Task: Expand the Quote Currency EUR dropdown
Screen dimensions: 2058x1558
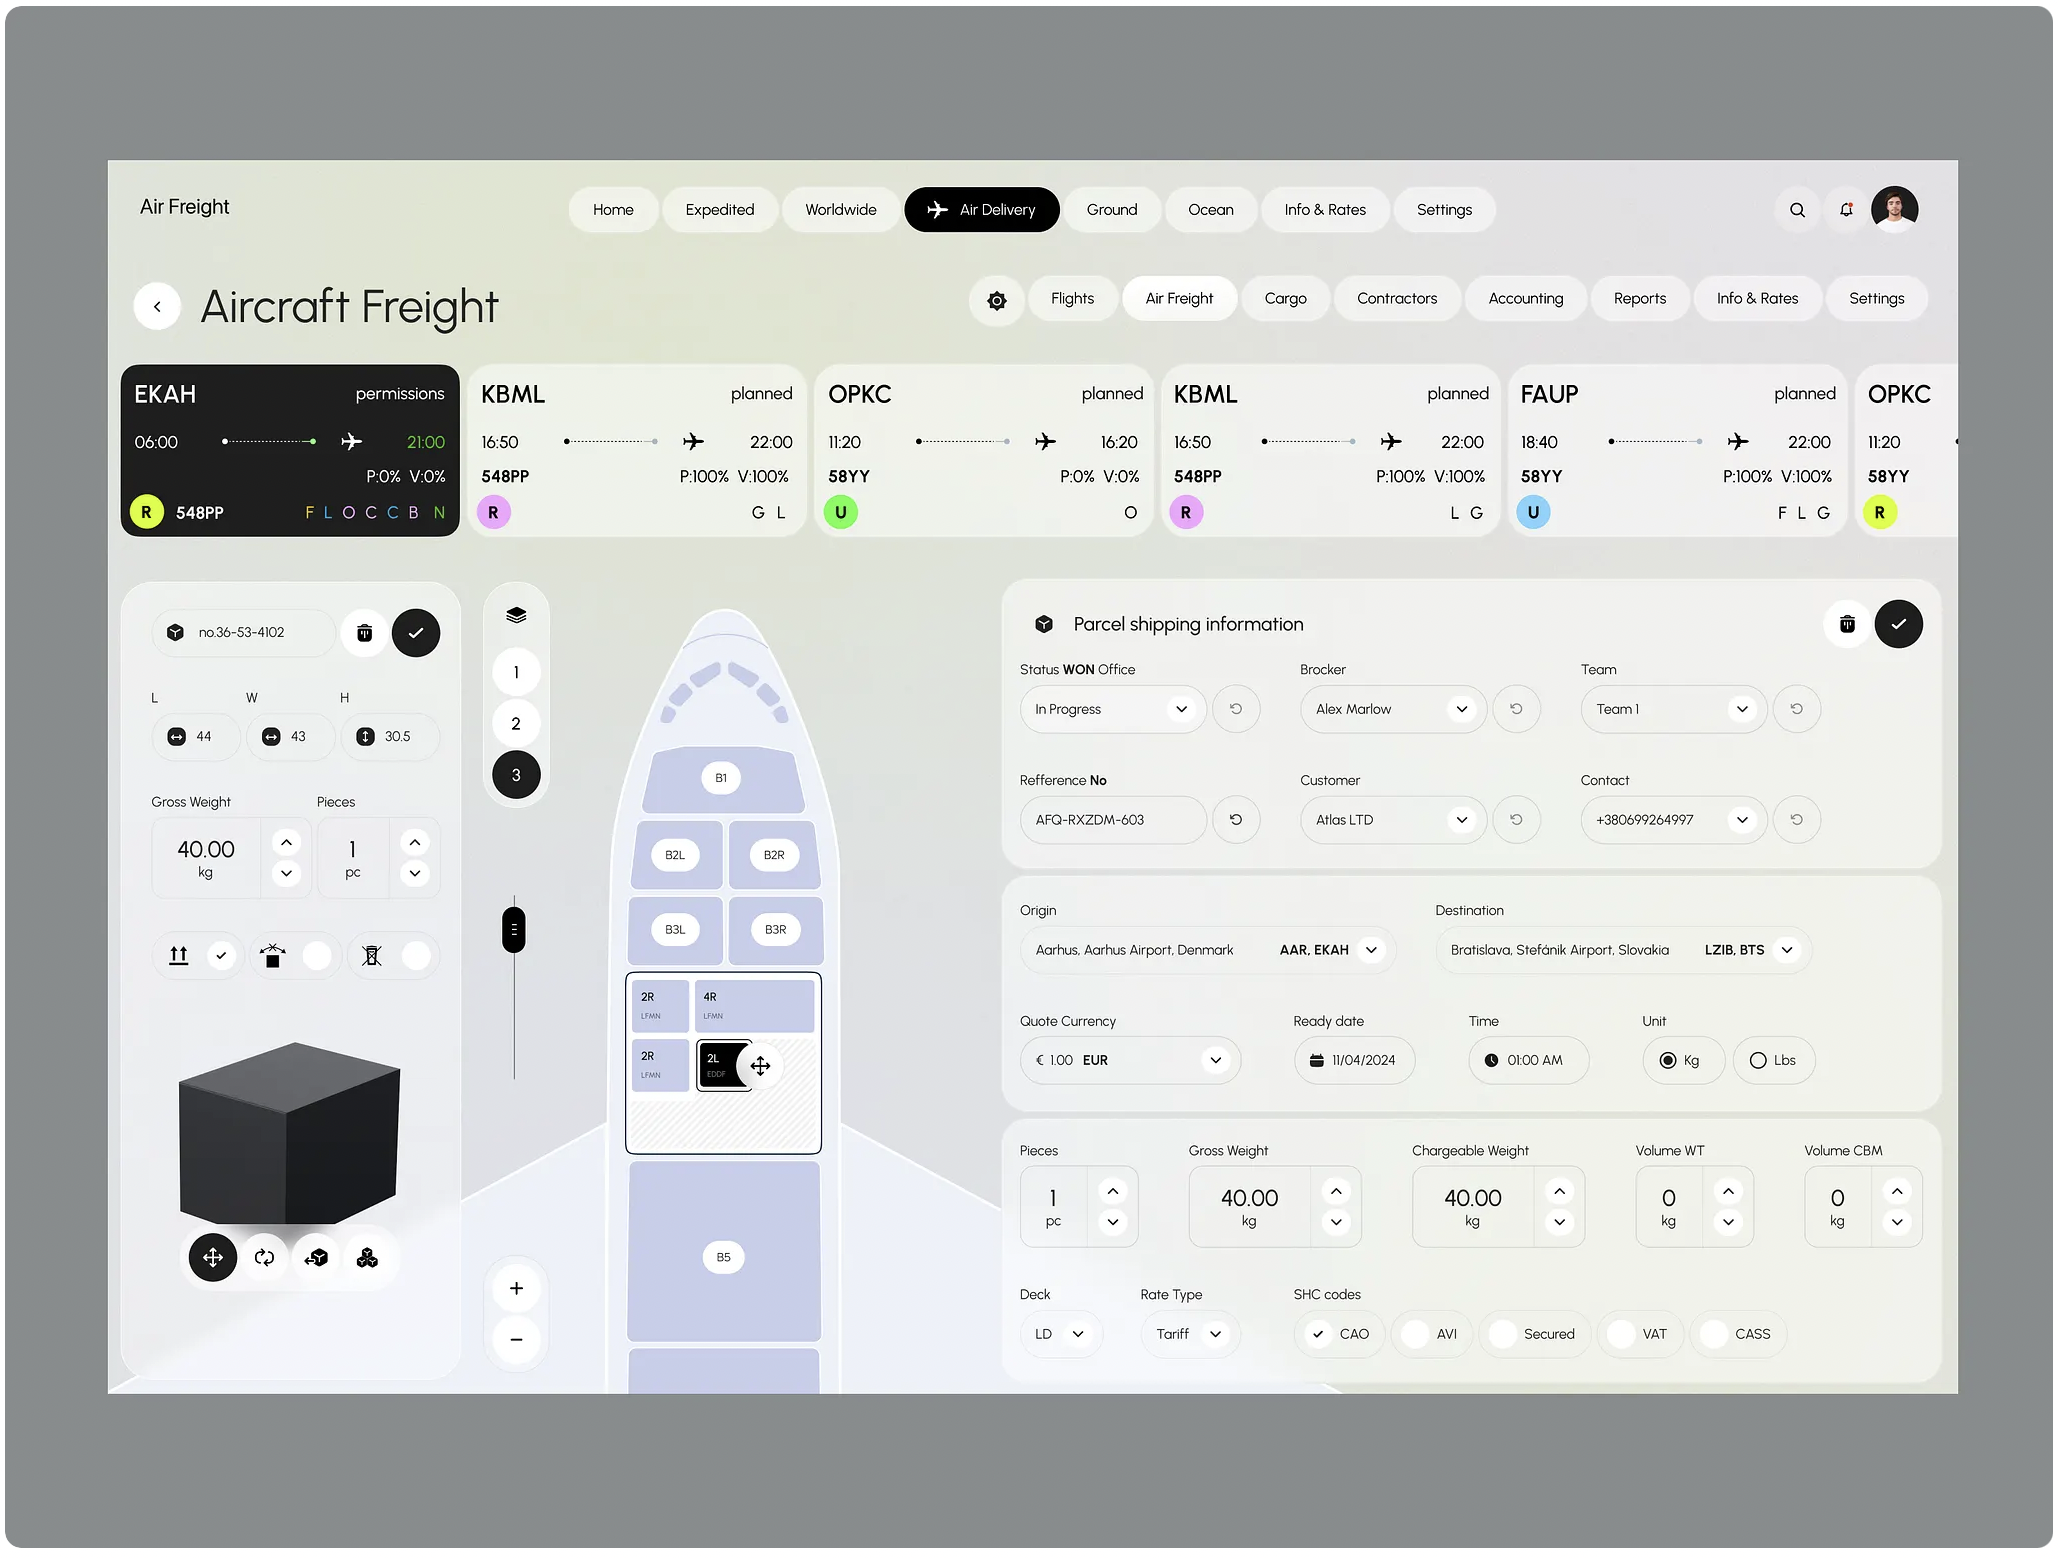Action: 1216,1061
